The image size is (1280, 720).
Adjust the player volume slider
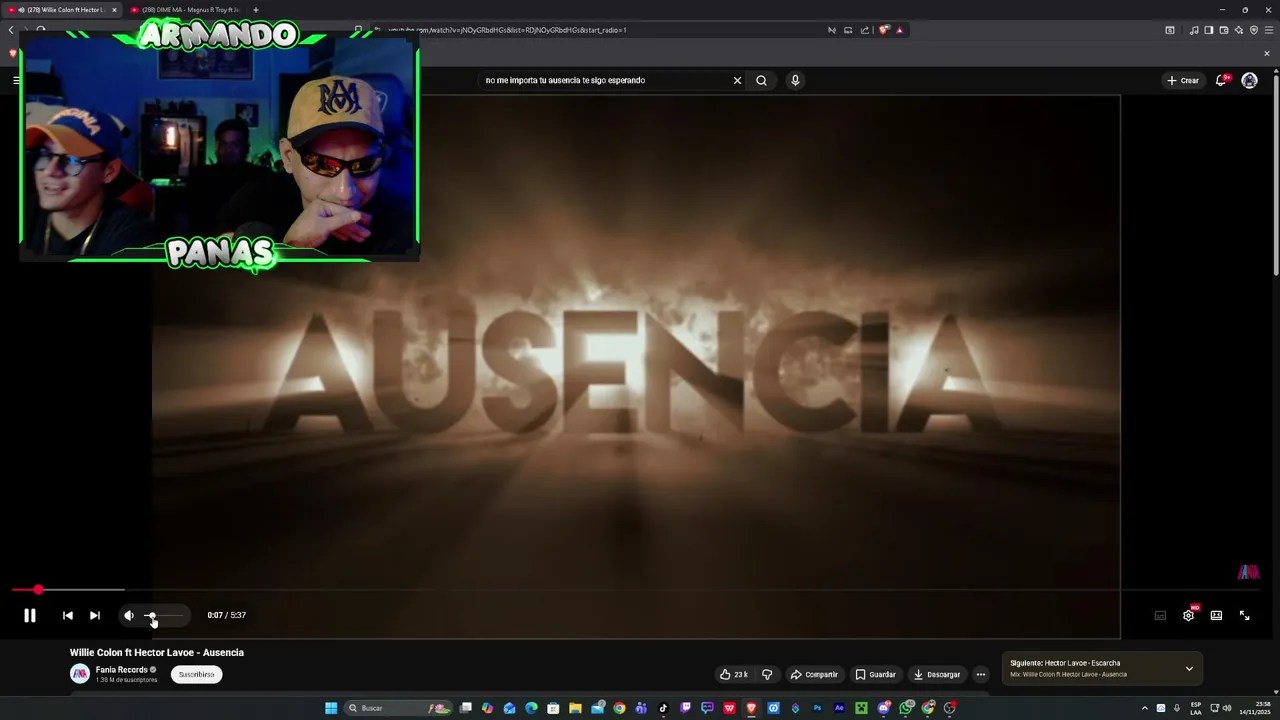165,615
